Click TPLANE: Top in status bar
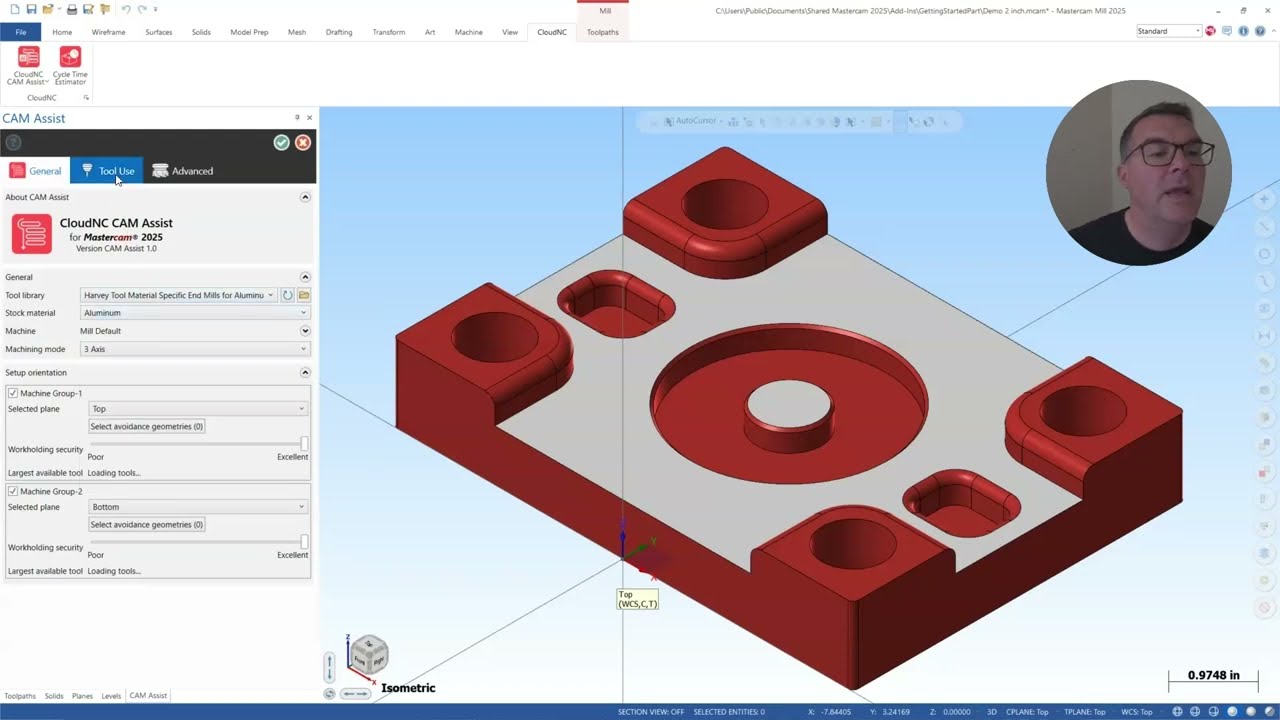 pyautogui.click(x=1084, y=712)
